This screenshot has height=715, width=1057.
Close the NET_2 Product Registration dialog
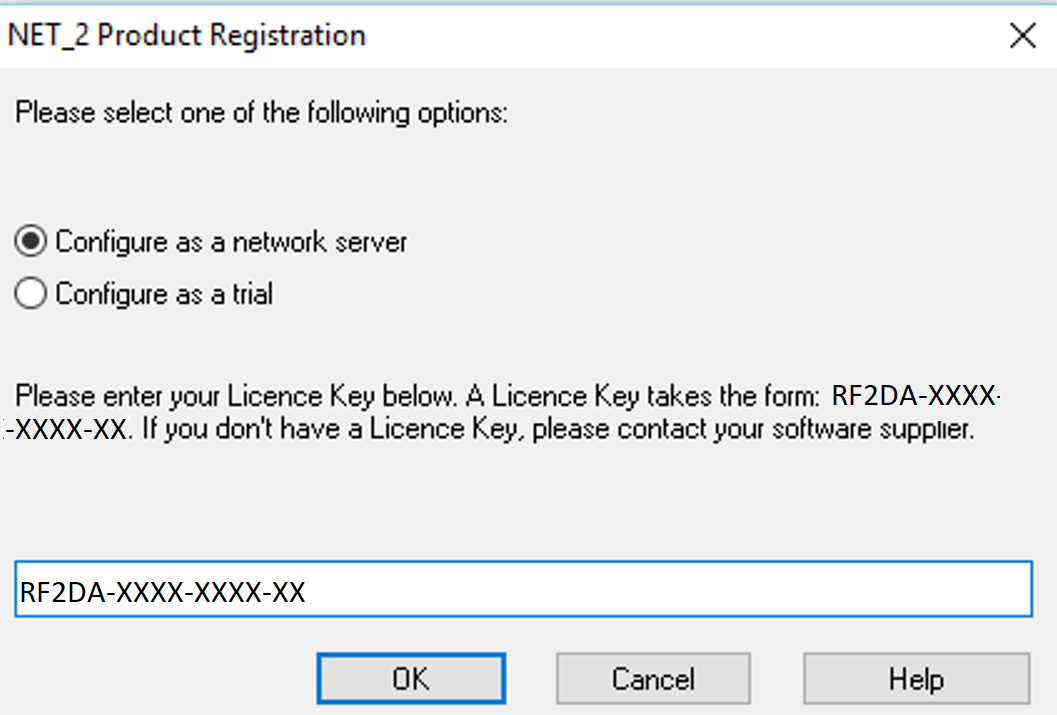pos(1022,35)
